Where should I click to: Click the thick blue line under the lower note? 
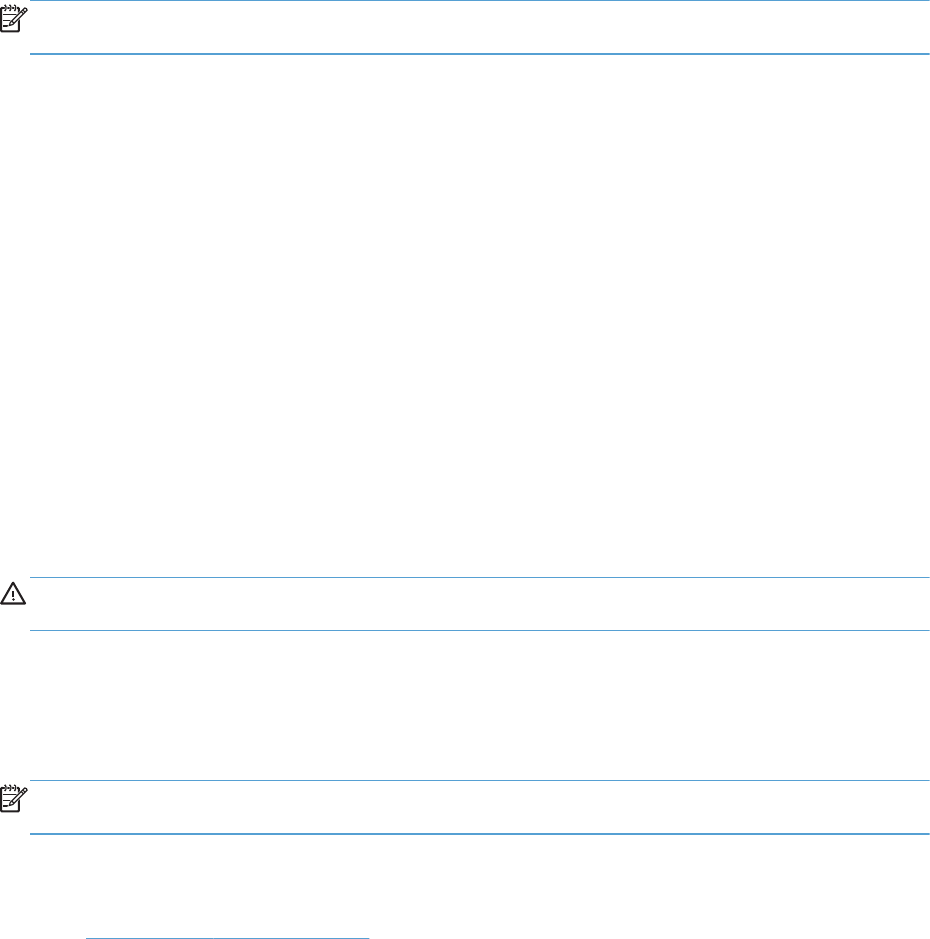click(x=479, y=834)
